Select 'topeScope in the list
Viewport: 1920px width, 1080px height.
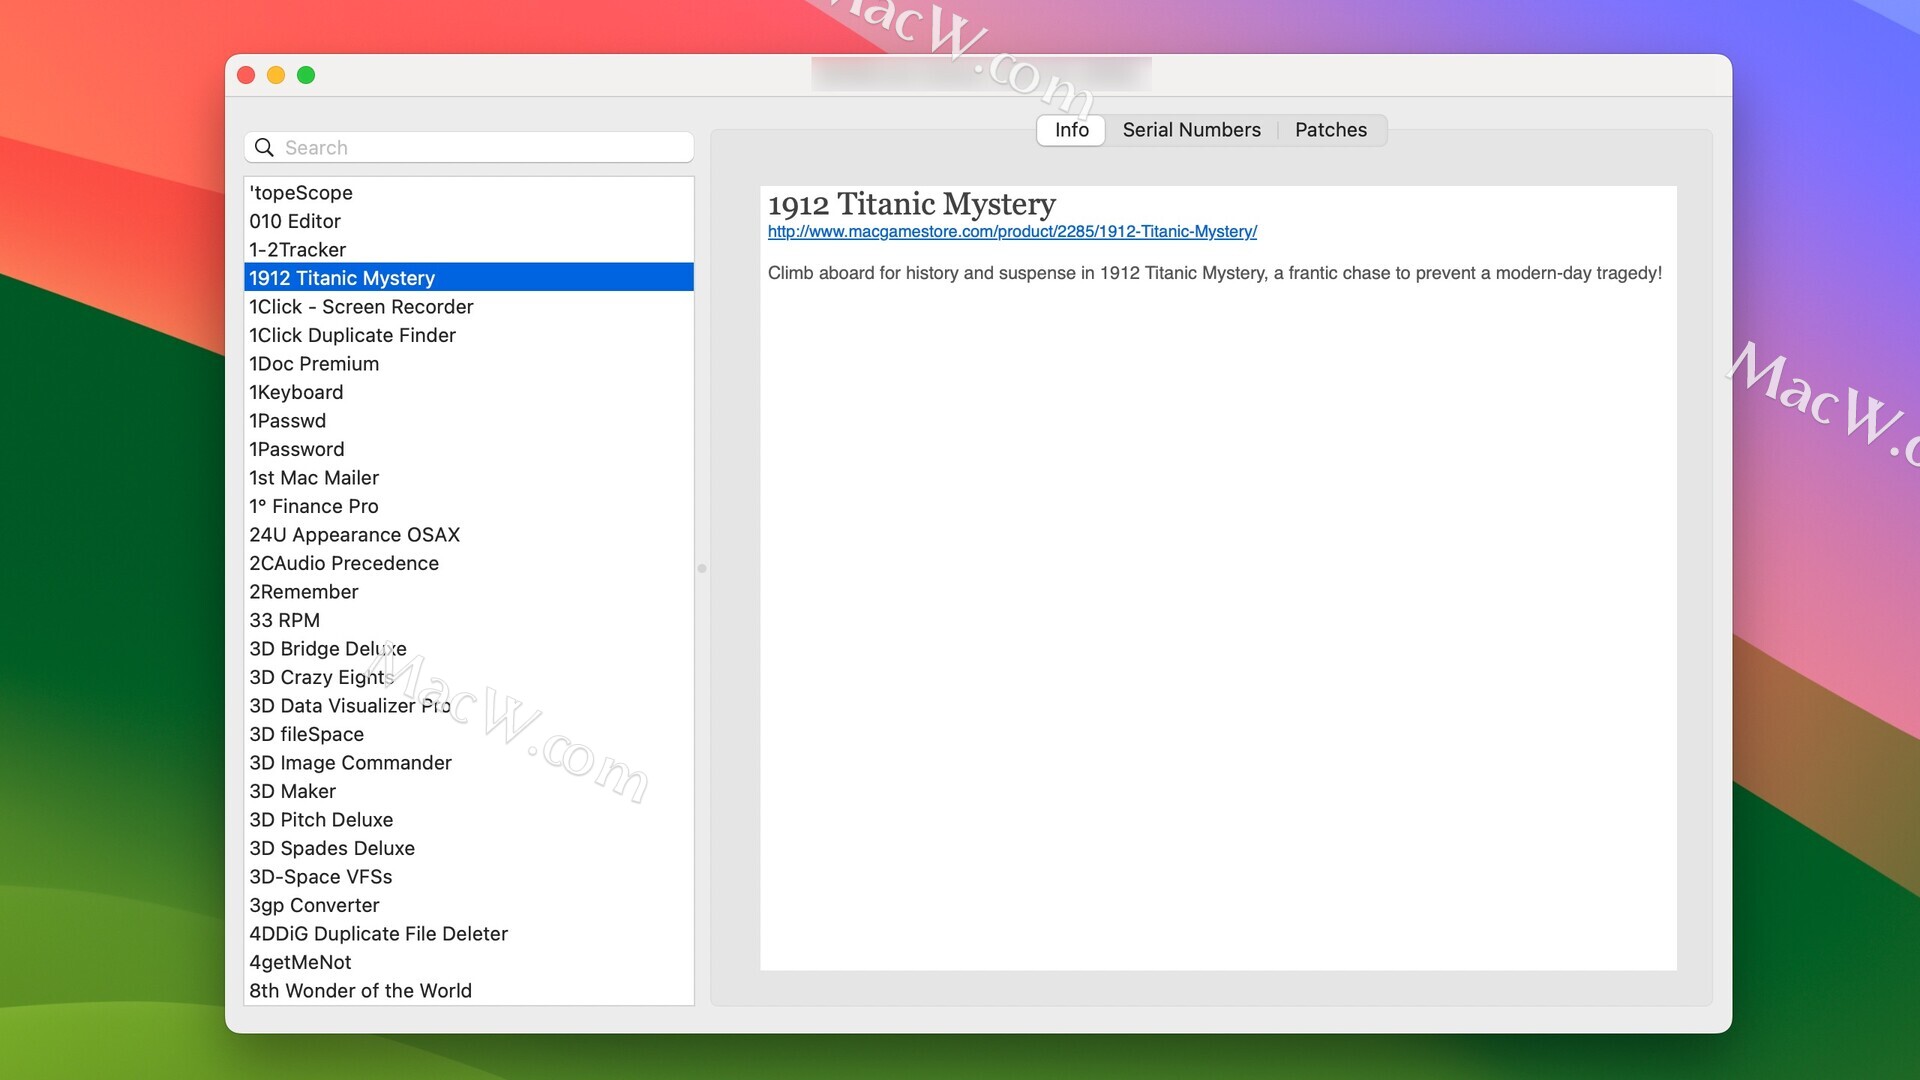point(469,193)
